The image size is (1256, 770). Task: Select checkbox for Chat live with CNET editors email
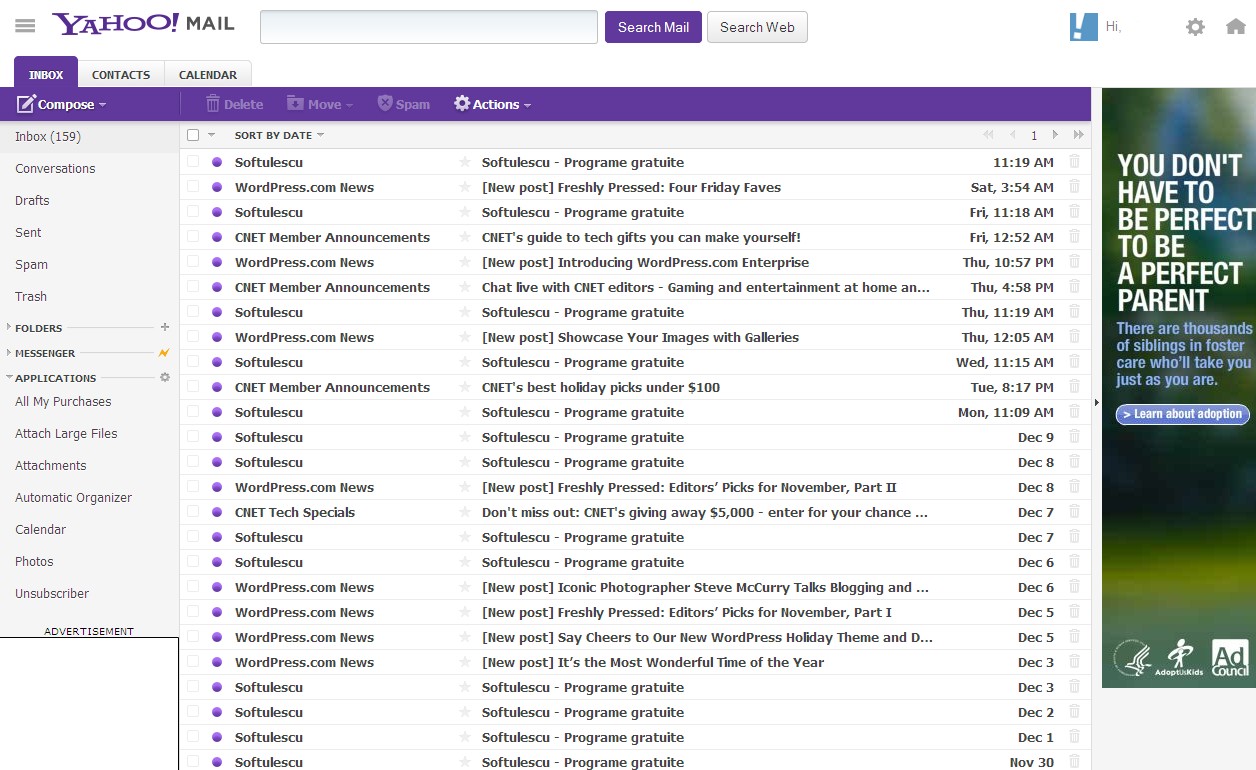[193, 286]
